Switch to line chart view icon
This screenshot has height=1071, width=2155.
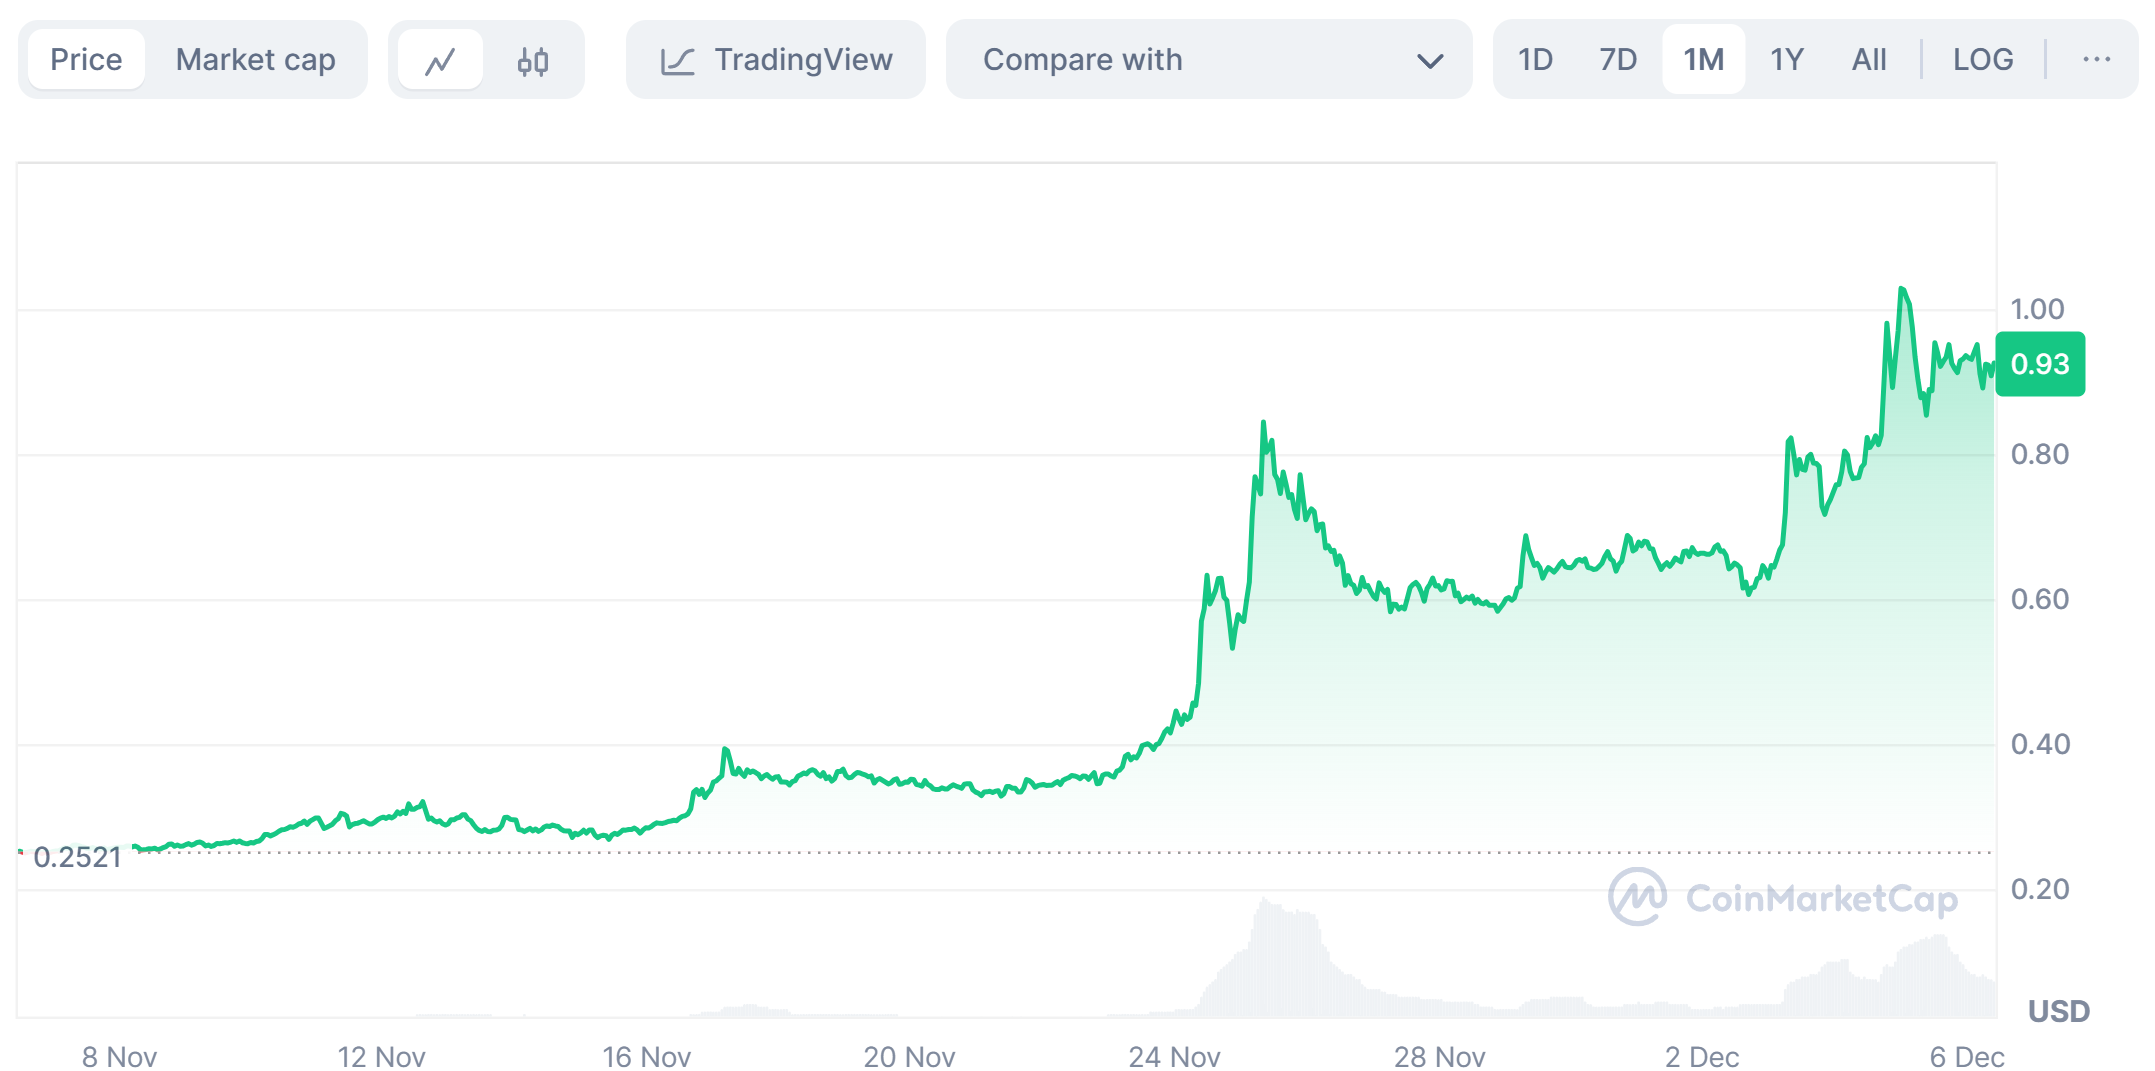click(x=440, y=61)
